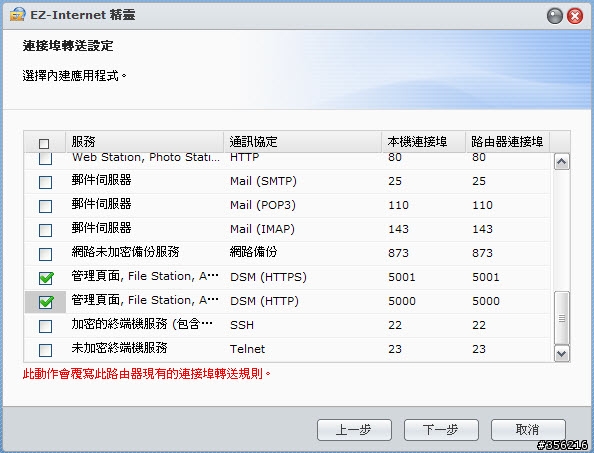Screen dimensions: 594x453
Task: Click the 'SSH' protocol cell
Action: click(242, 325)
